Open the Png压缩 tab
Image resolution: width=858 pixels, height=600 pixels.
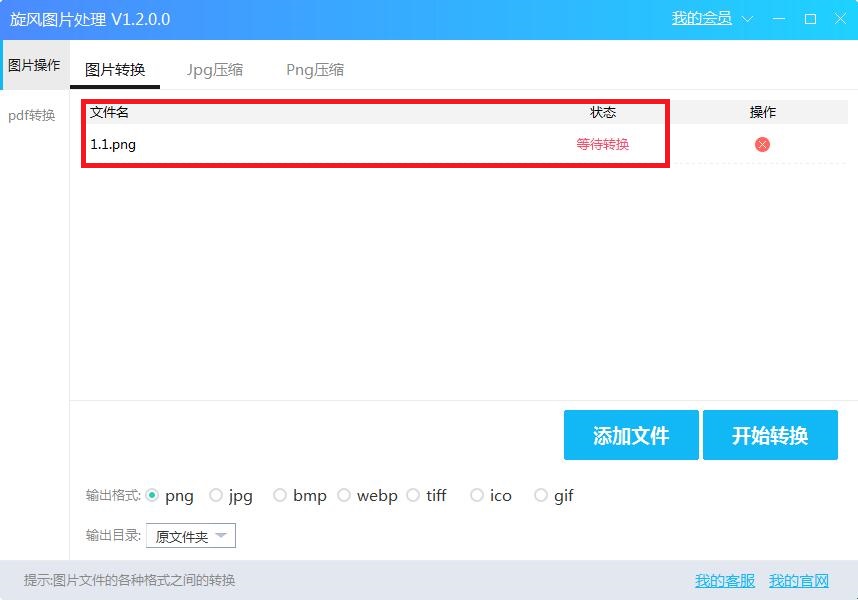coord(314,70)
